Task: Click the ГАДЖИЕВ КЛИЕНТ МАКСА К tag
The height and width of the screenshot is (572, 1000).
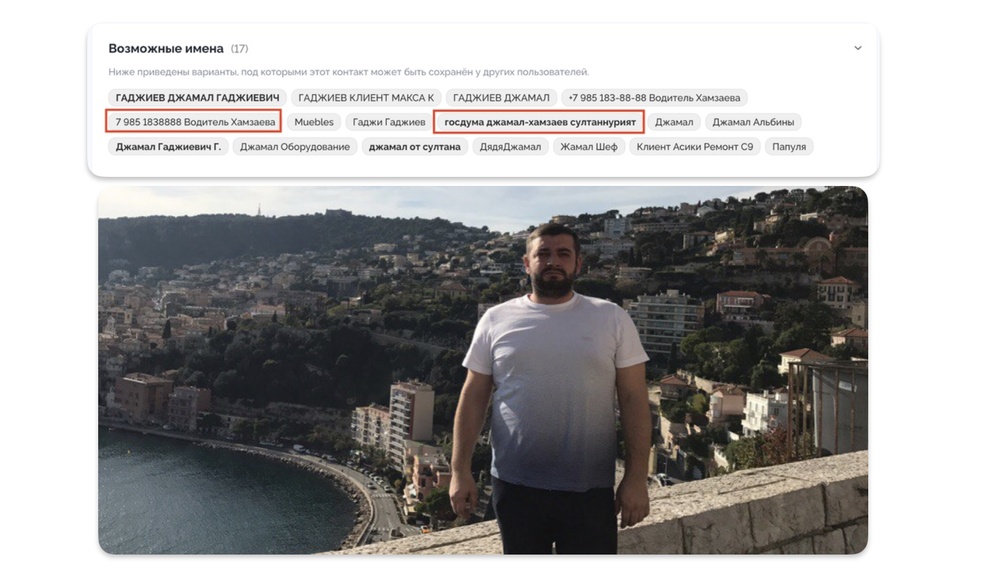Action: pos(366,98)
